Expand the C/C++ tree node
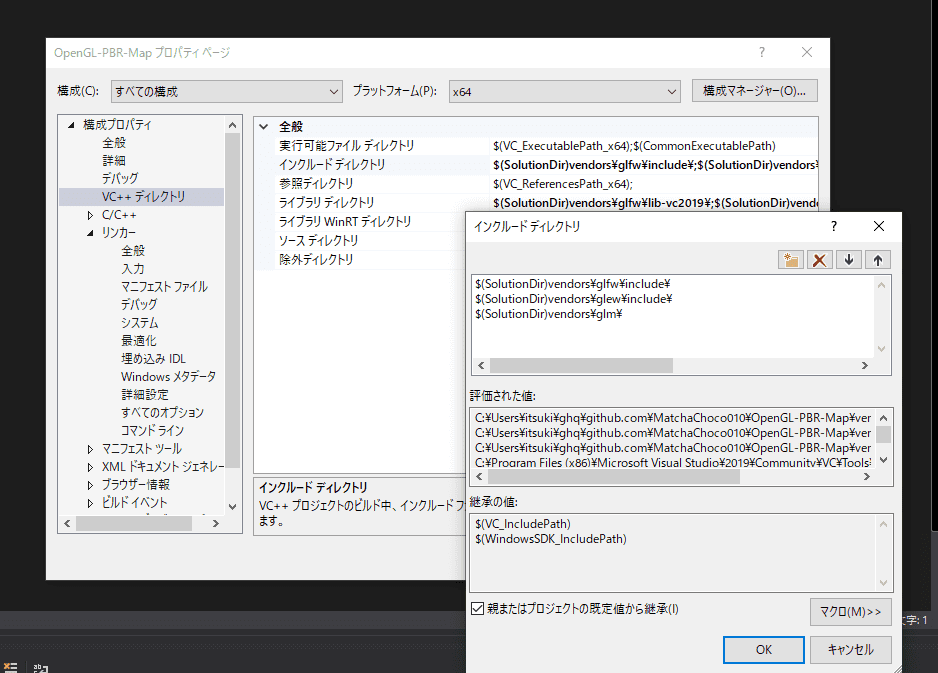The image size is (938, 673). point(89,213)
